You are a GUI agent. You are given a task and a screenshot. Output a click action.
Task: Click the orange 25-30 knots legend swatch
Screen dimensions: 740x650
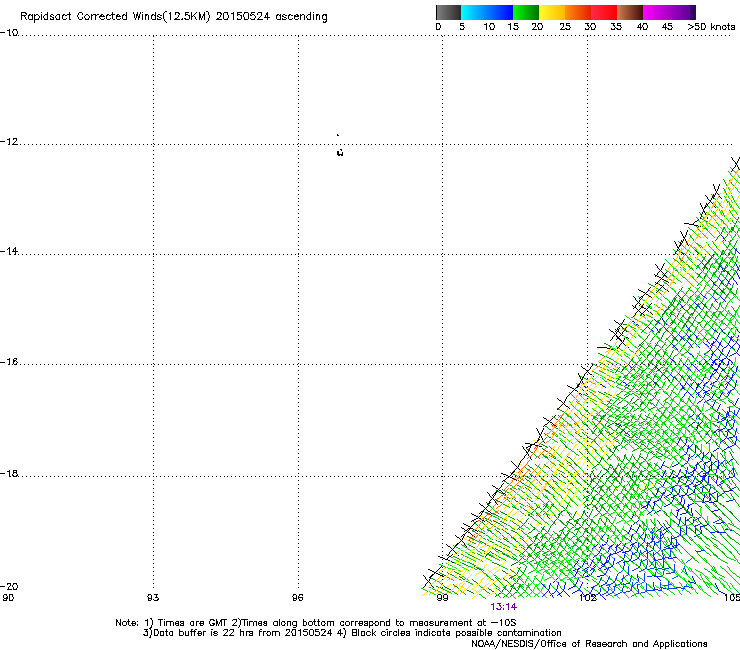pyautogui.click(x=578, y=12)
